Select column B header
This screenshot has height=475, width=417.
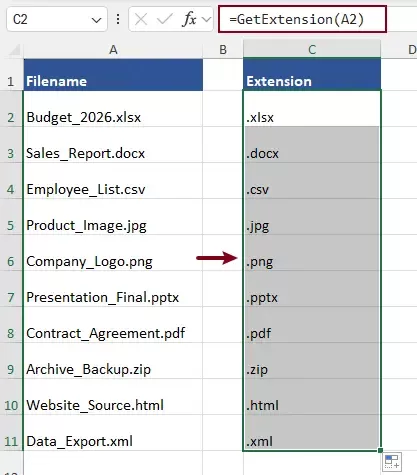click(223, 50)
